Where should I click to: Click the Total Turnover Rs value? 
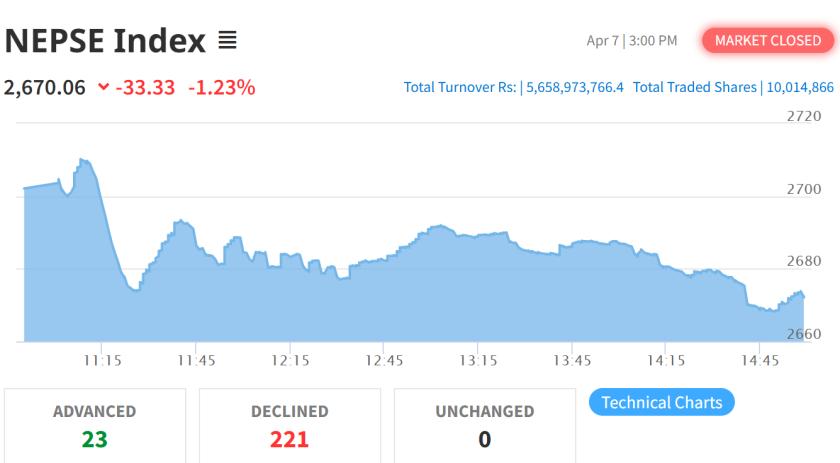pos(574,87)
